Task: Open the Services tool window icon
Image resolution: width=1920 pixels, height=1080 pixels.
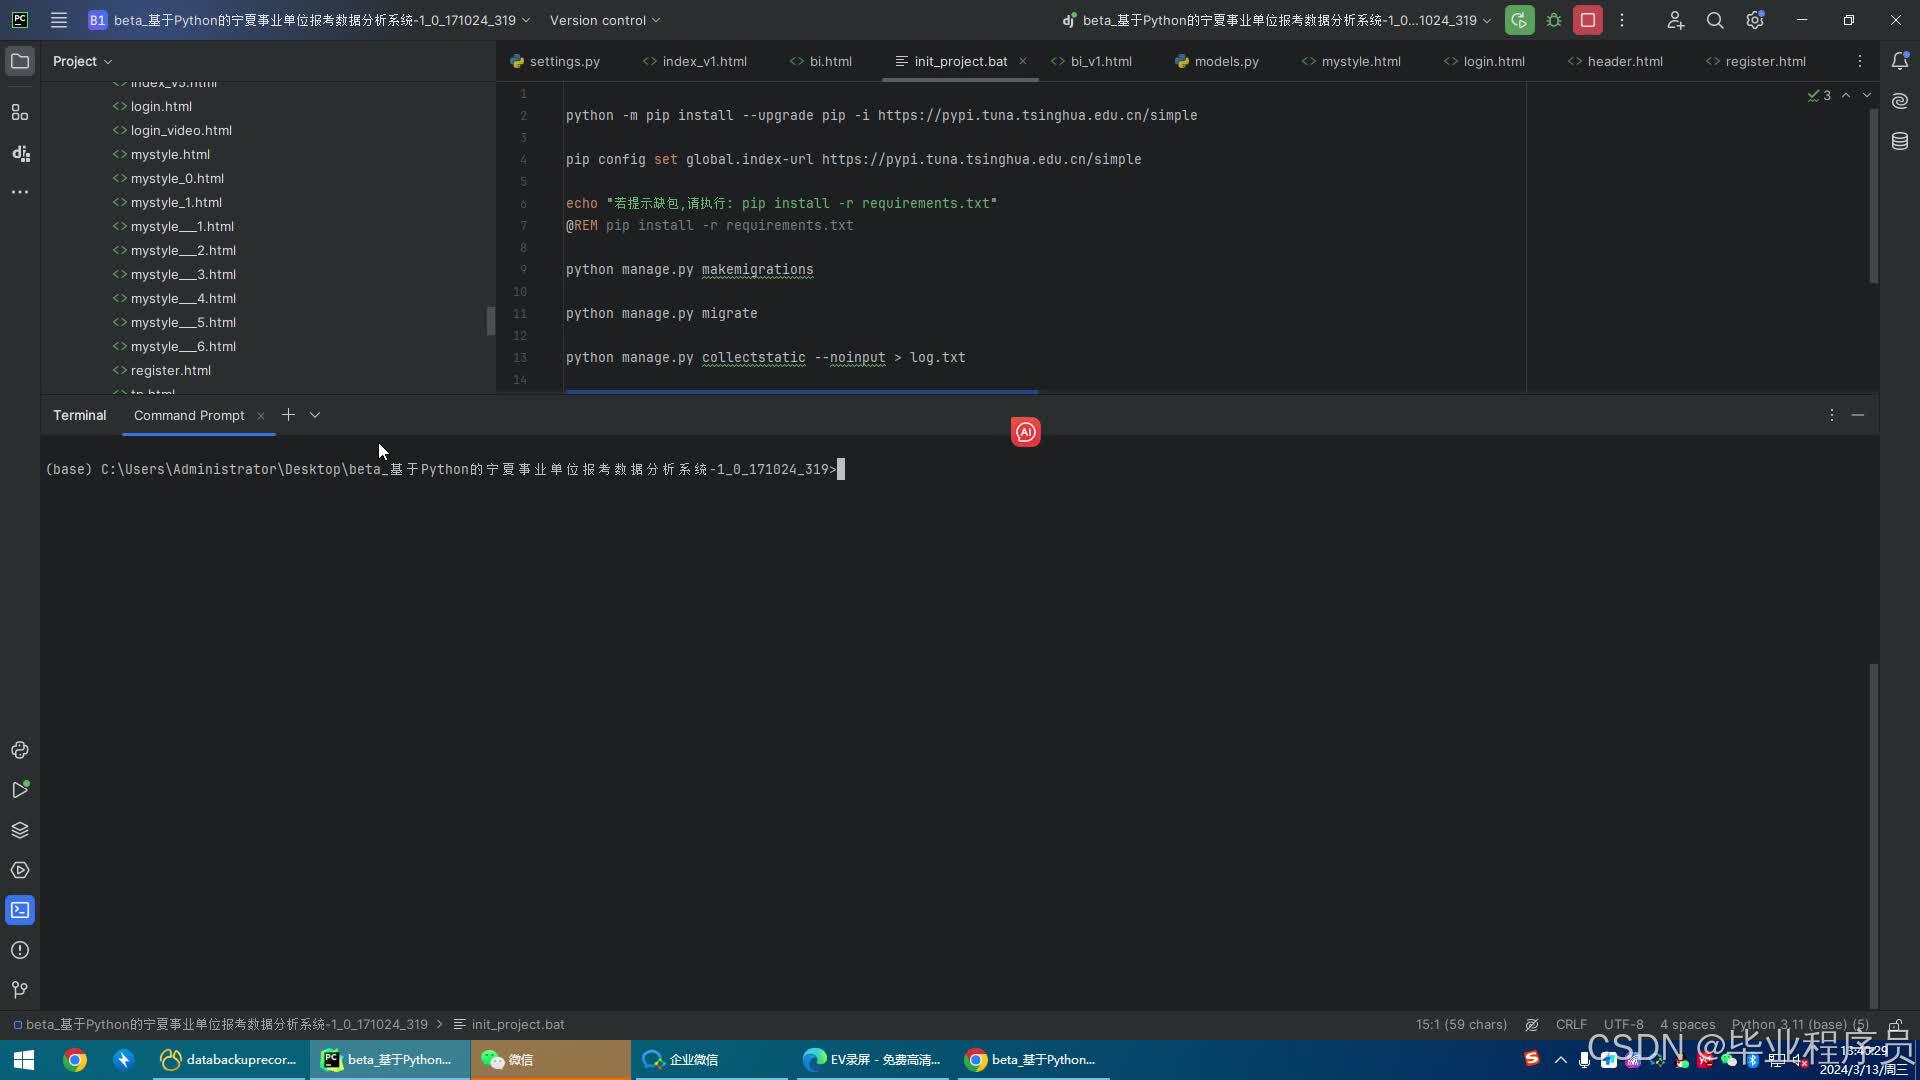Action: 20,870
